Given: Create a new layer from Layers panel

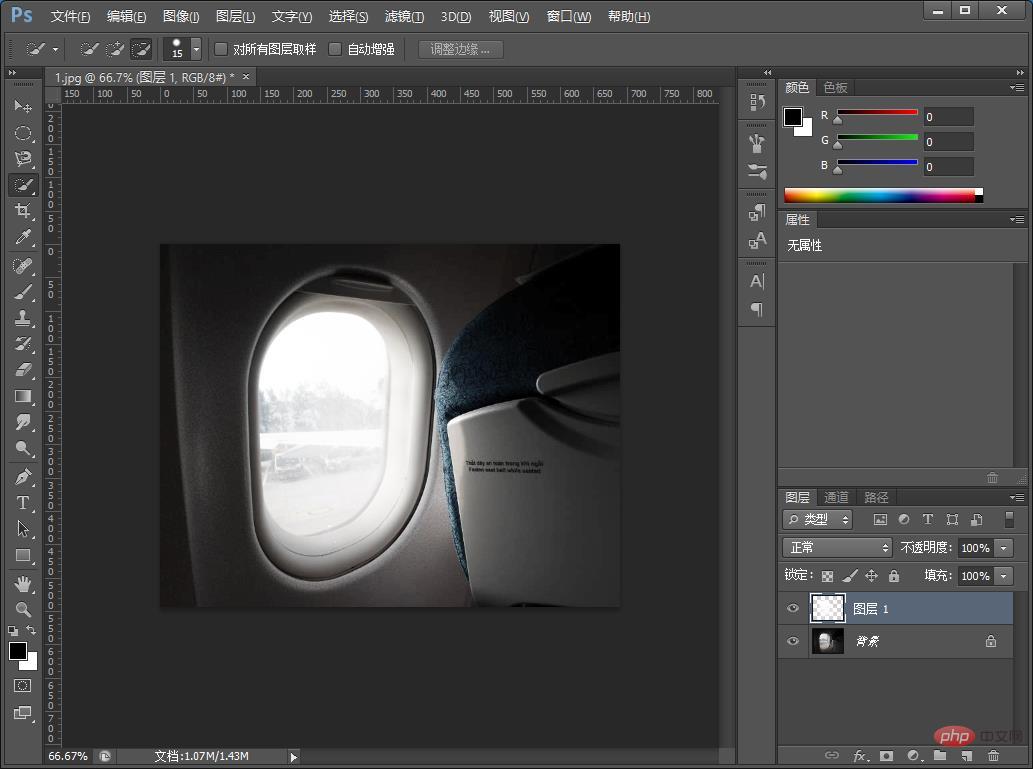Looking at the screenshot, I should click(966, 755).
